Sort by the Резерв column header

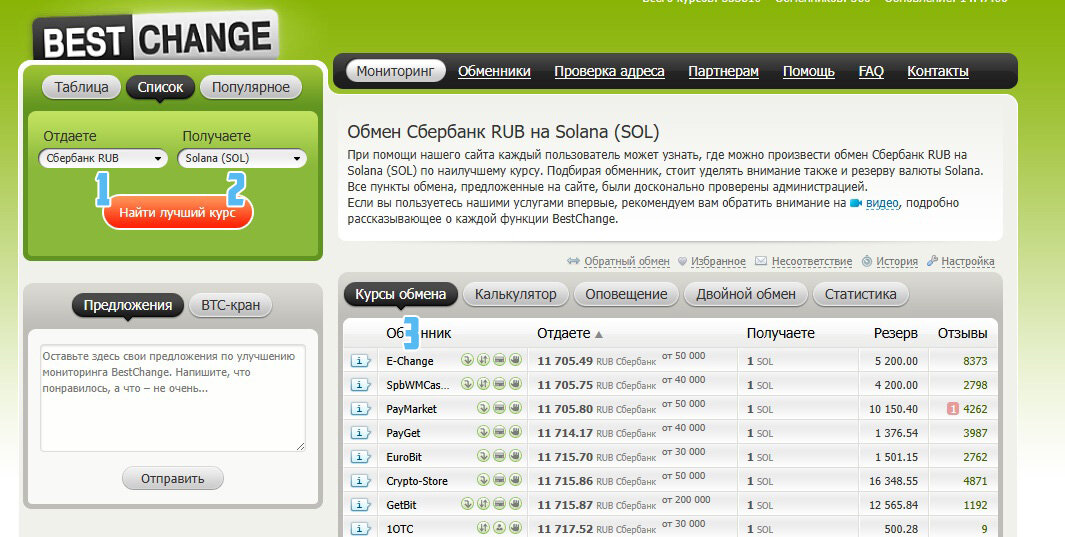pyautogui.click(x=895, y=333)
